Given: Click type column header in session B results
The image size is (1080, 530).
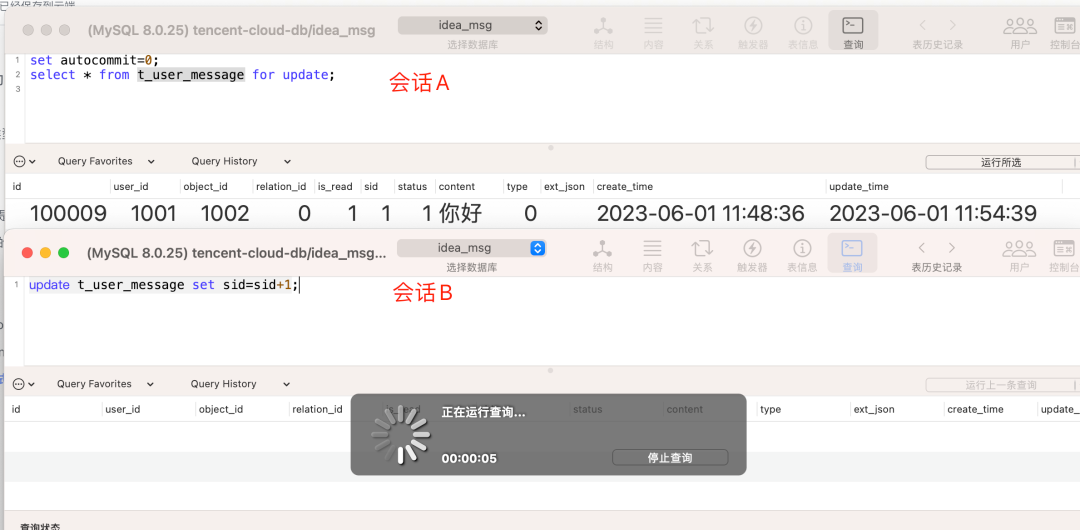Looking at the screenshot, I should pos(803,409).
